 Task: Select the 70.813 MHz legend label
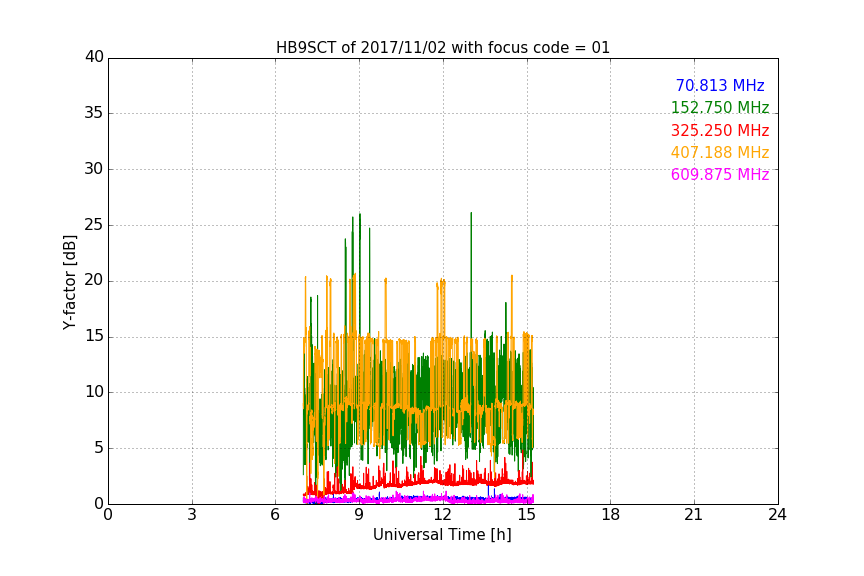(720, 85)
